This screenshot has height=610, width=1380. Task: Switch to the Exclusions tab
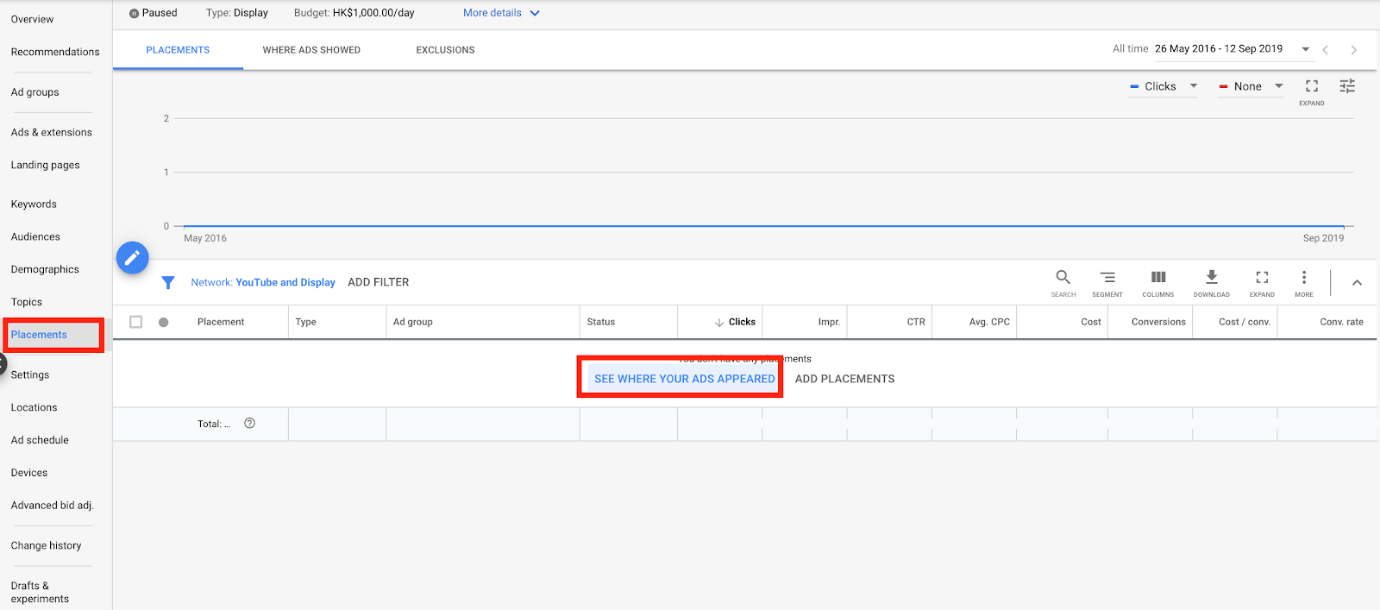(x=445, y=50)
